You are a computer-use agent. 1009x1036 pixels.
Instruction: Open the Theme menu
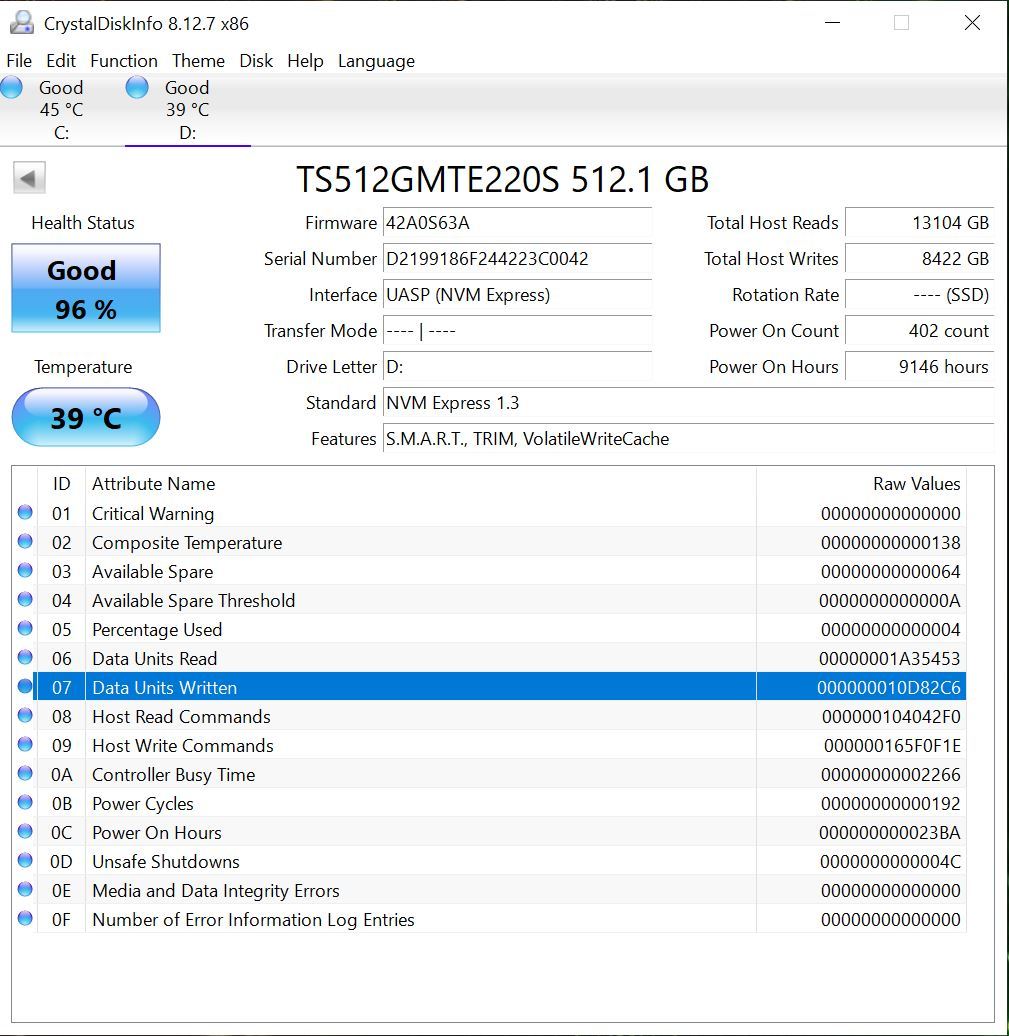click(x=198, y=61)
